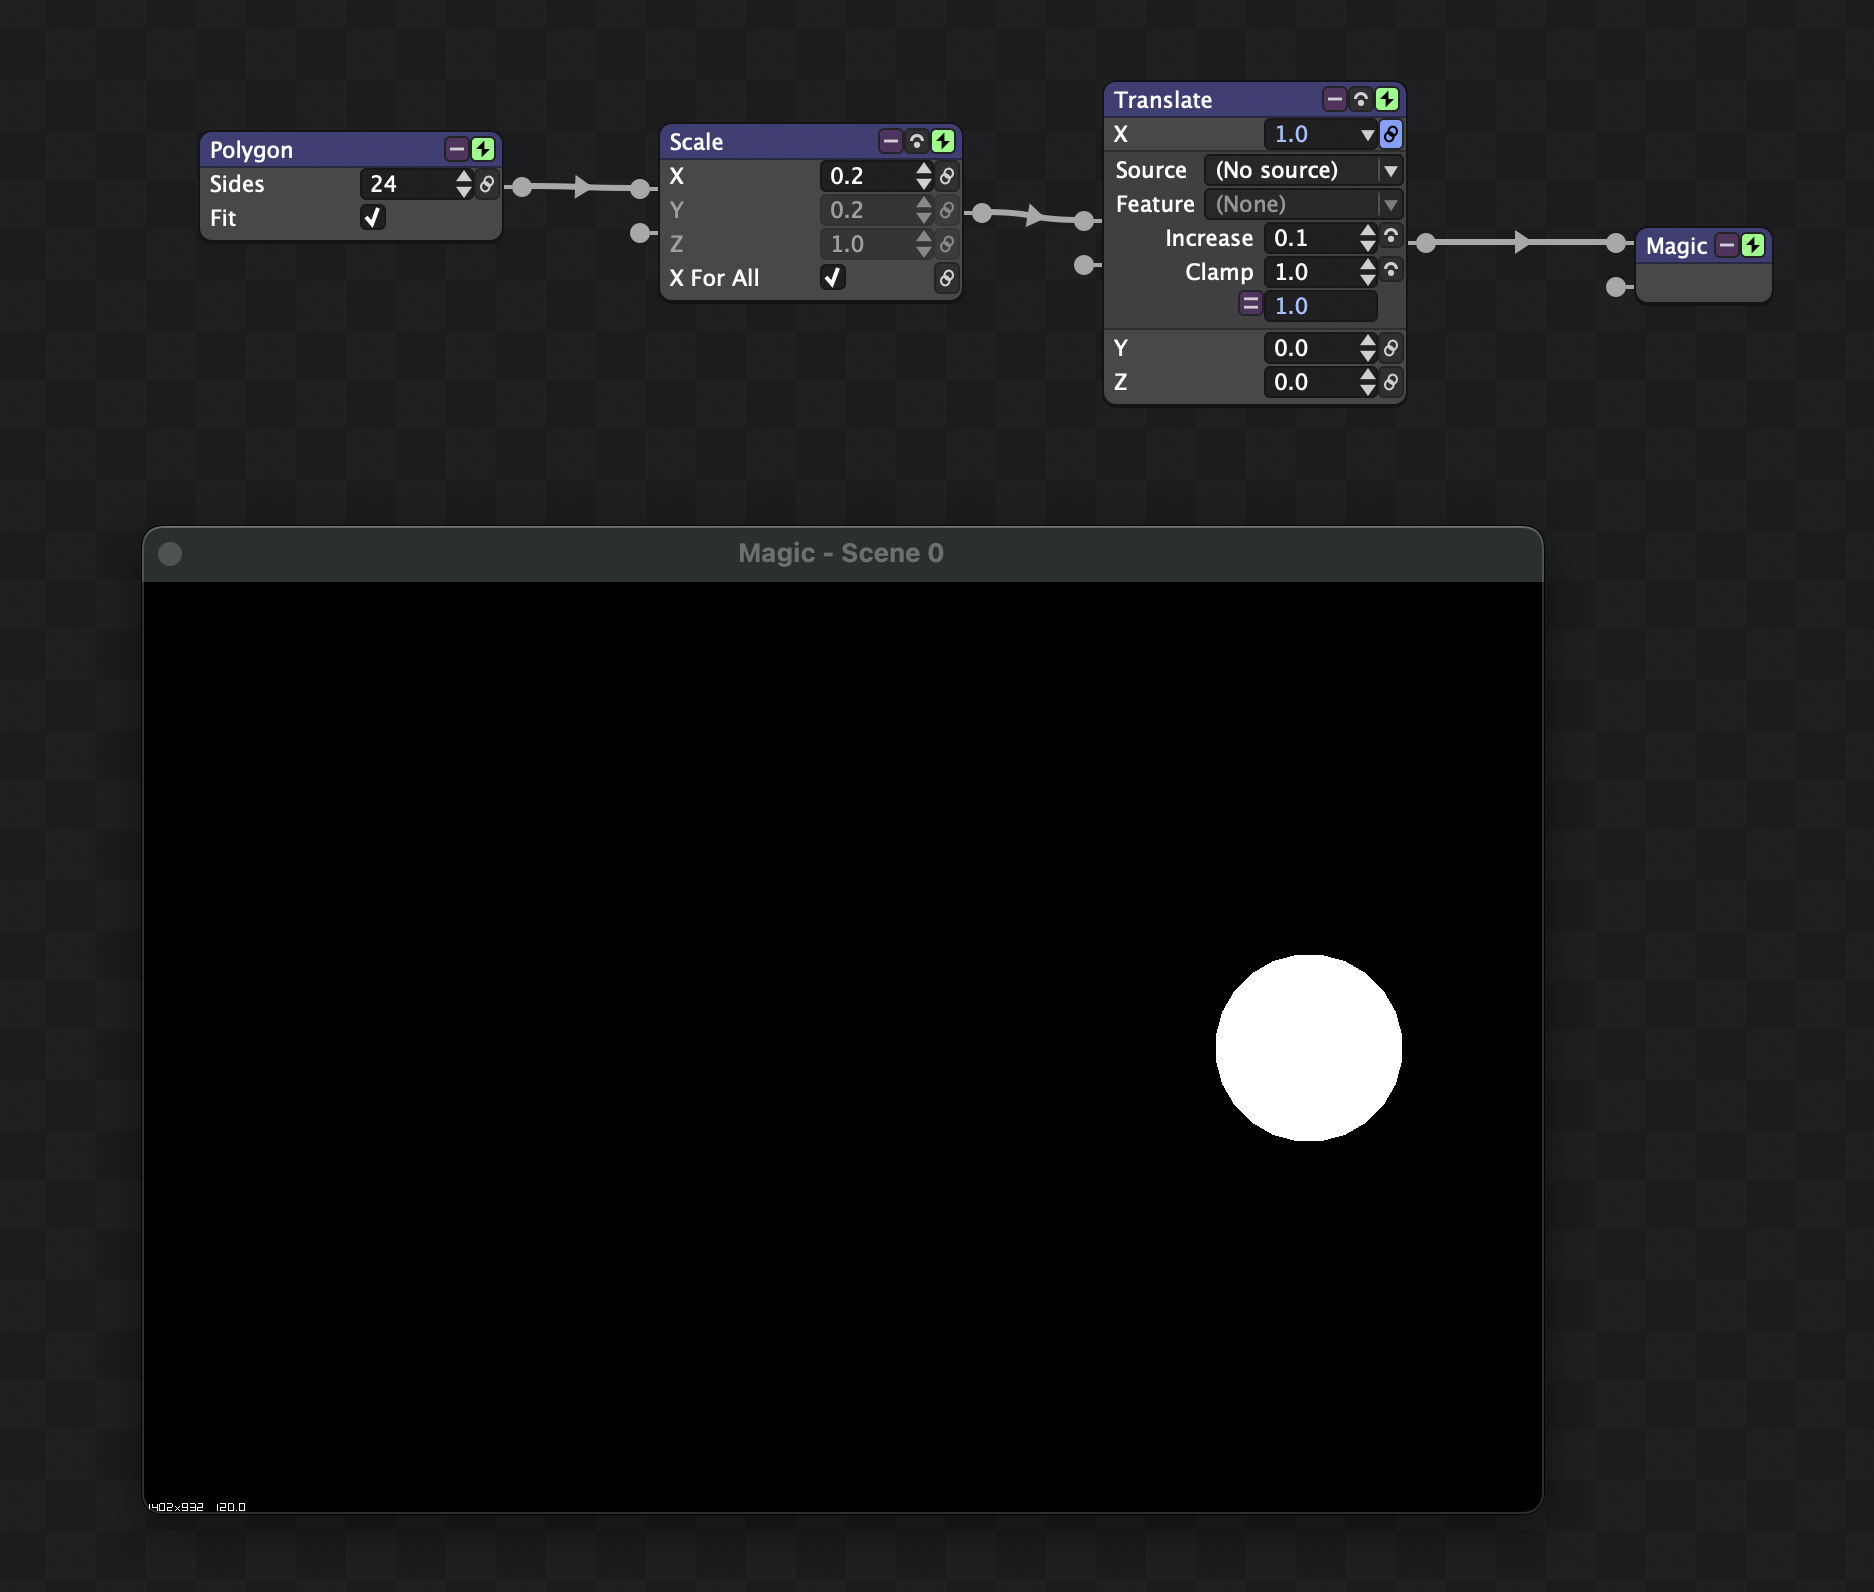Image resolution: width=1874 pixels, height=1592 pixels.
Task: Click the Translate module output connector
Action: 1426,243
